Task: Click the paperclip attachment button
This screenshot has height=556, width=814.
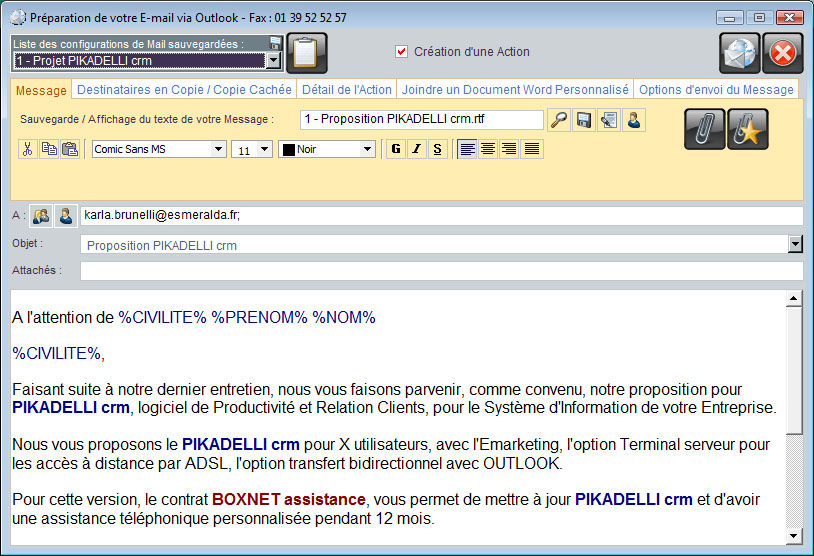Action: coord(705,129)
